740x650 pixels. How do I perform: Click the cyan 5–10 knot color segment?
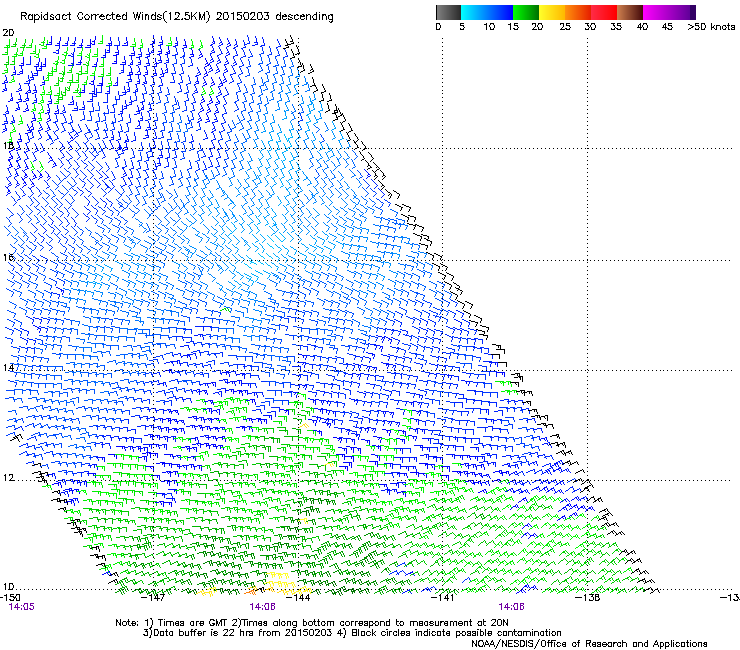click(x=474, y=12)
